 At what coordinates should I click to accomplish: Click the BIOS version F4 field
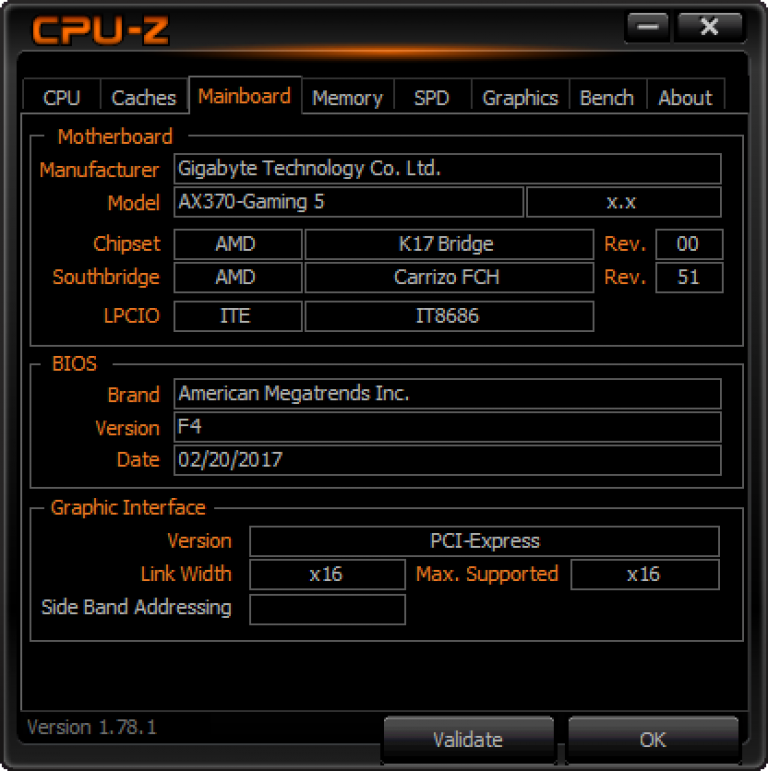point(447,426)
